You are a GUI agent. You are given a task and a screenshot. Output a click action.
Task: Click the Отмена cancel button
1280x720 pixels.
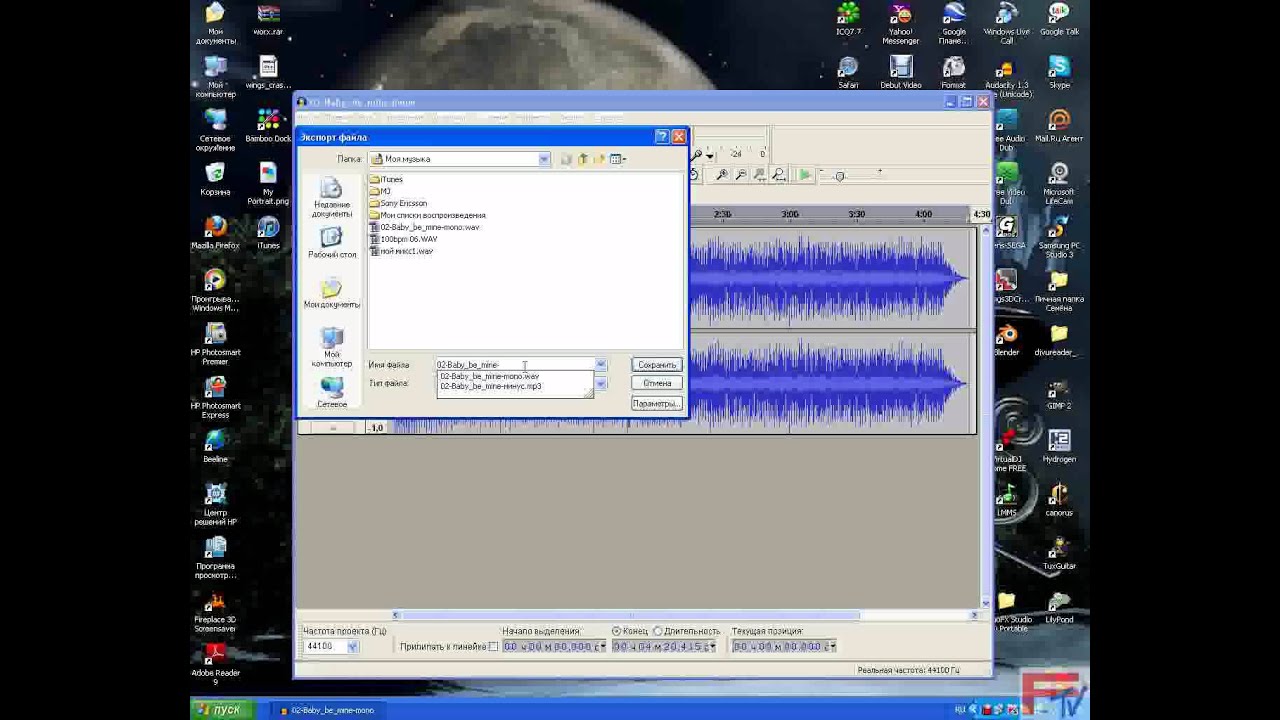657,384
